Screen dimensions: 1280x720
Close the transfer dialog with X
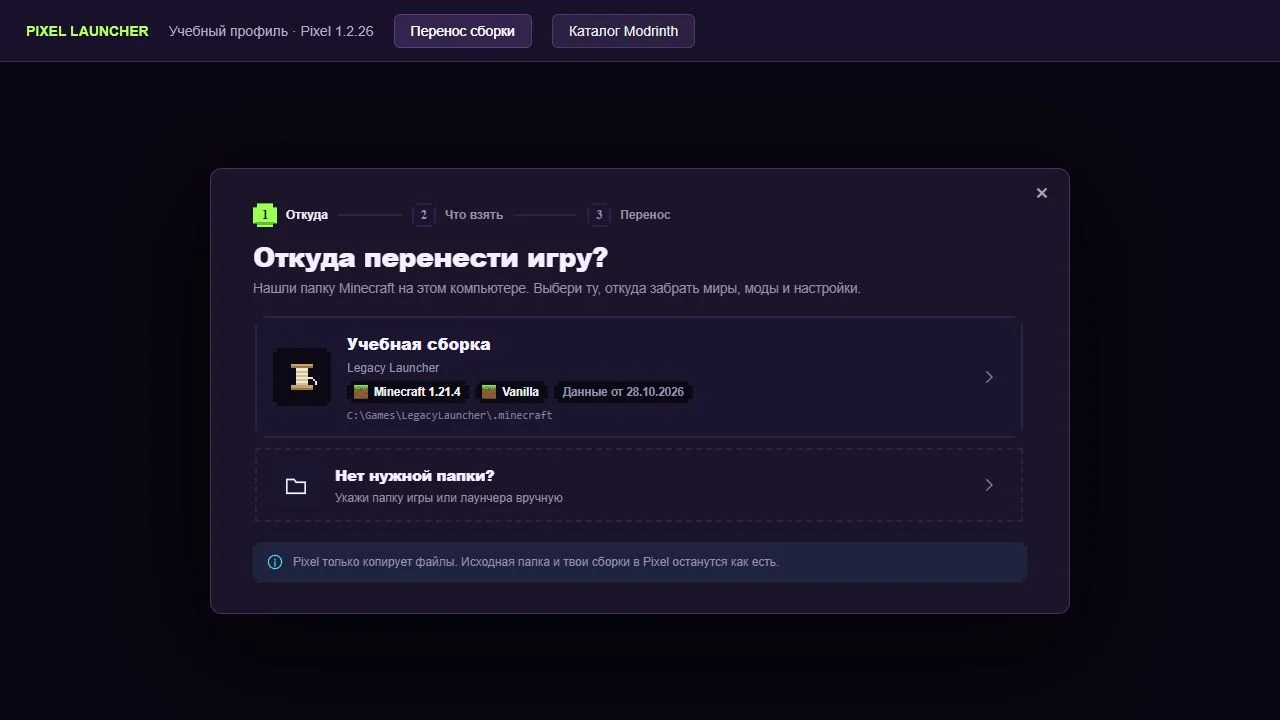[x=1042, y=193]
